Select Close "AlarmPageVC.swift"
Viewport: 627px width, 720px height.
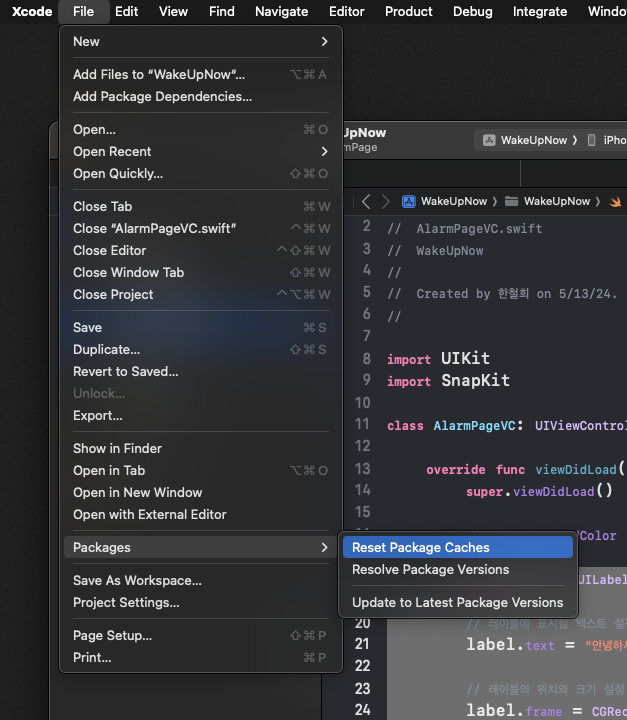click(x=201, y=228)
